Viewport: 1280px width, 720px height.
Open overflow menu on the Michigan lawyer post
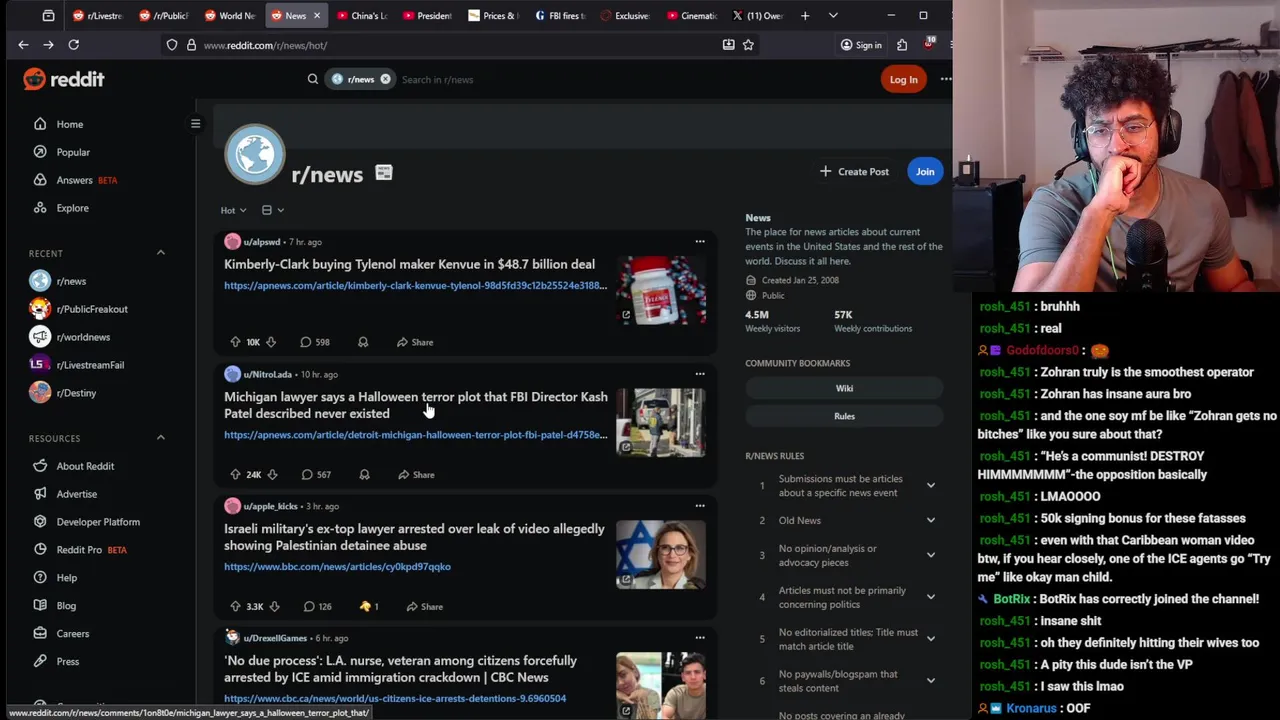click(700, 374)
